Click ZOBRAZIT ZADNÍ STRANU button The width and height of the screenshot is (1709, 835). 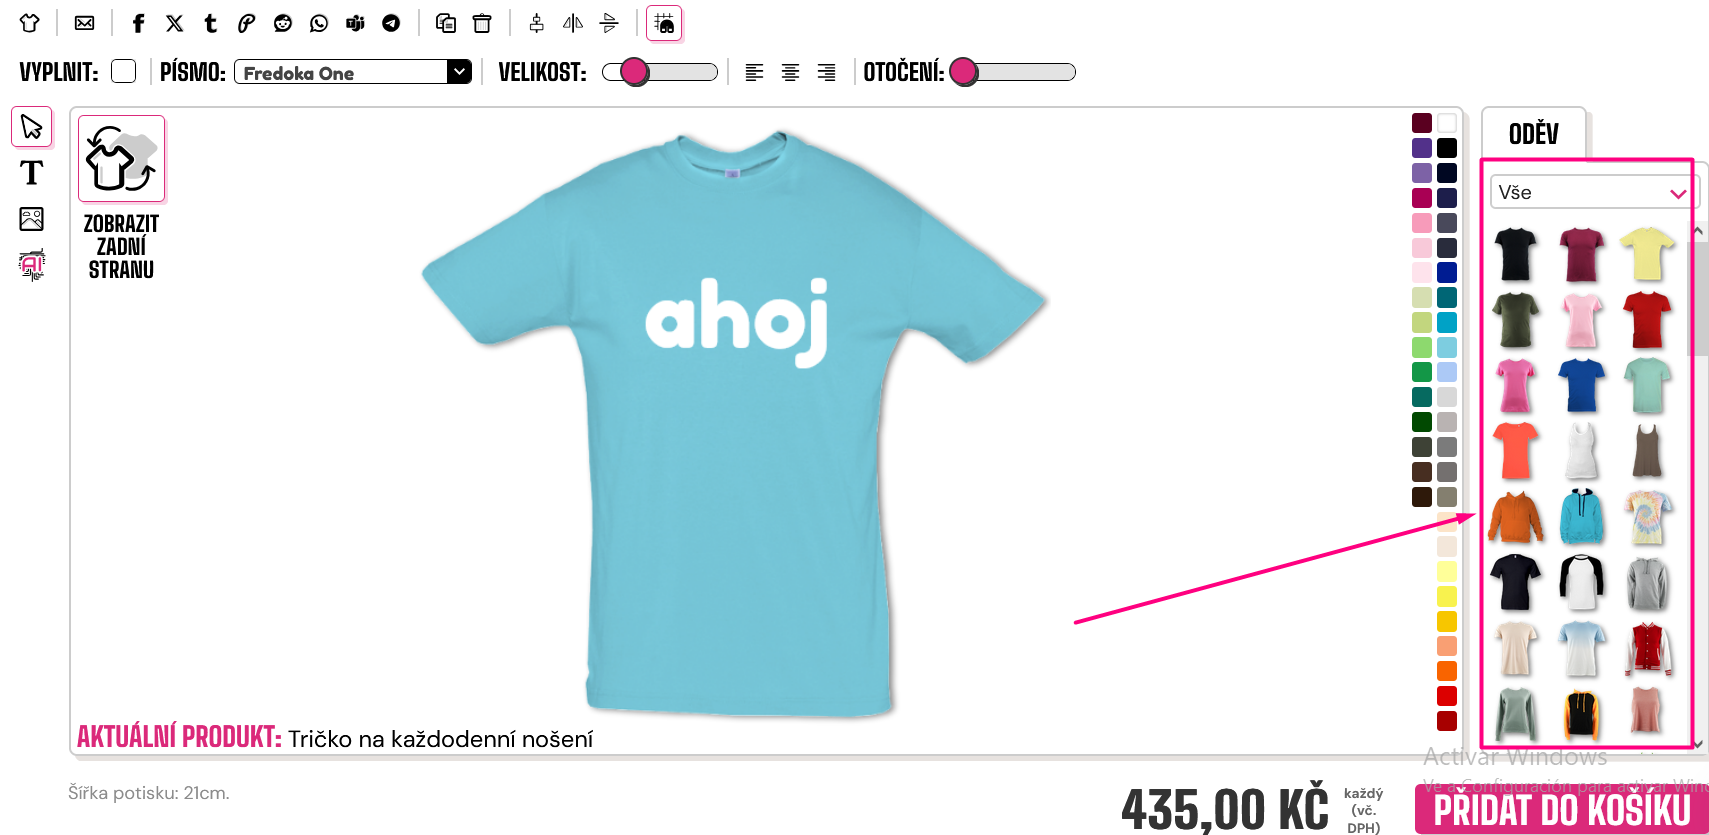121,199
